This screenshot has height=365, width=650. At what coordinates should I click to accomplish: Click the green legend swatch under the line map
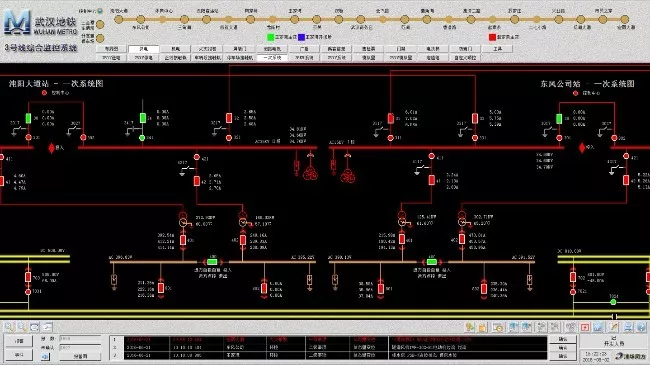click(x=271, y=37)
